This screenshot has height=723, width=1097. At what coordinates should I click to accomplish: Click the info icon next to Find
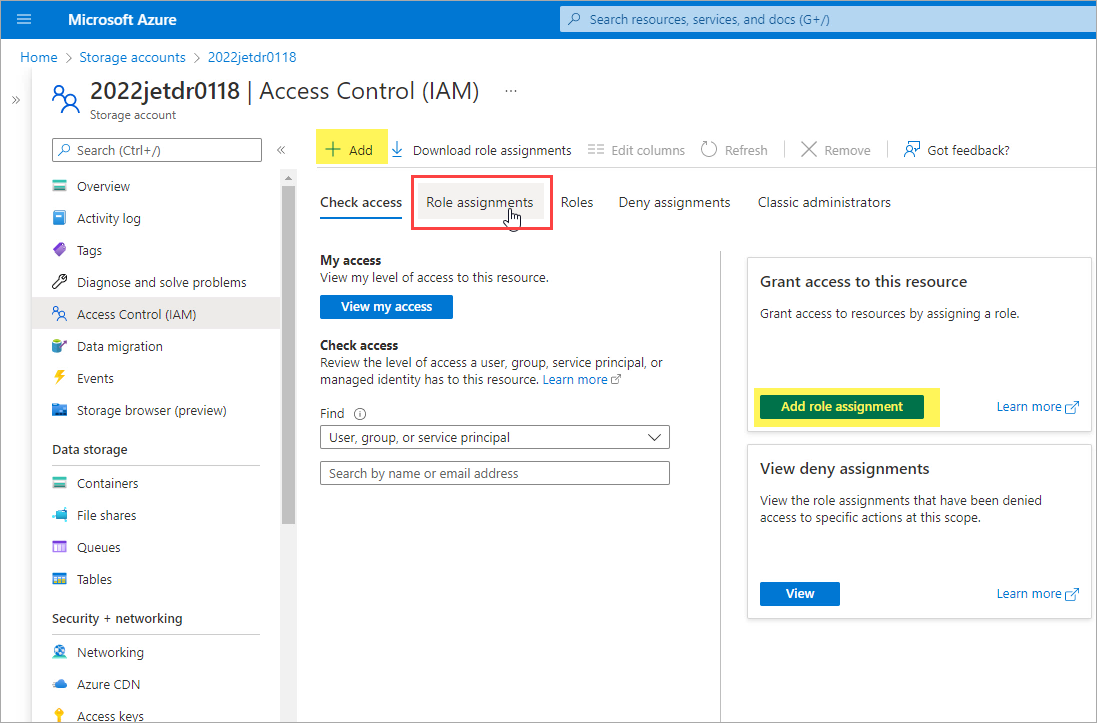pos(360,414)
